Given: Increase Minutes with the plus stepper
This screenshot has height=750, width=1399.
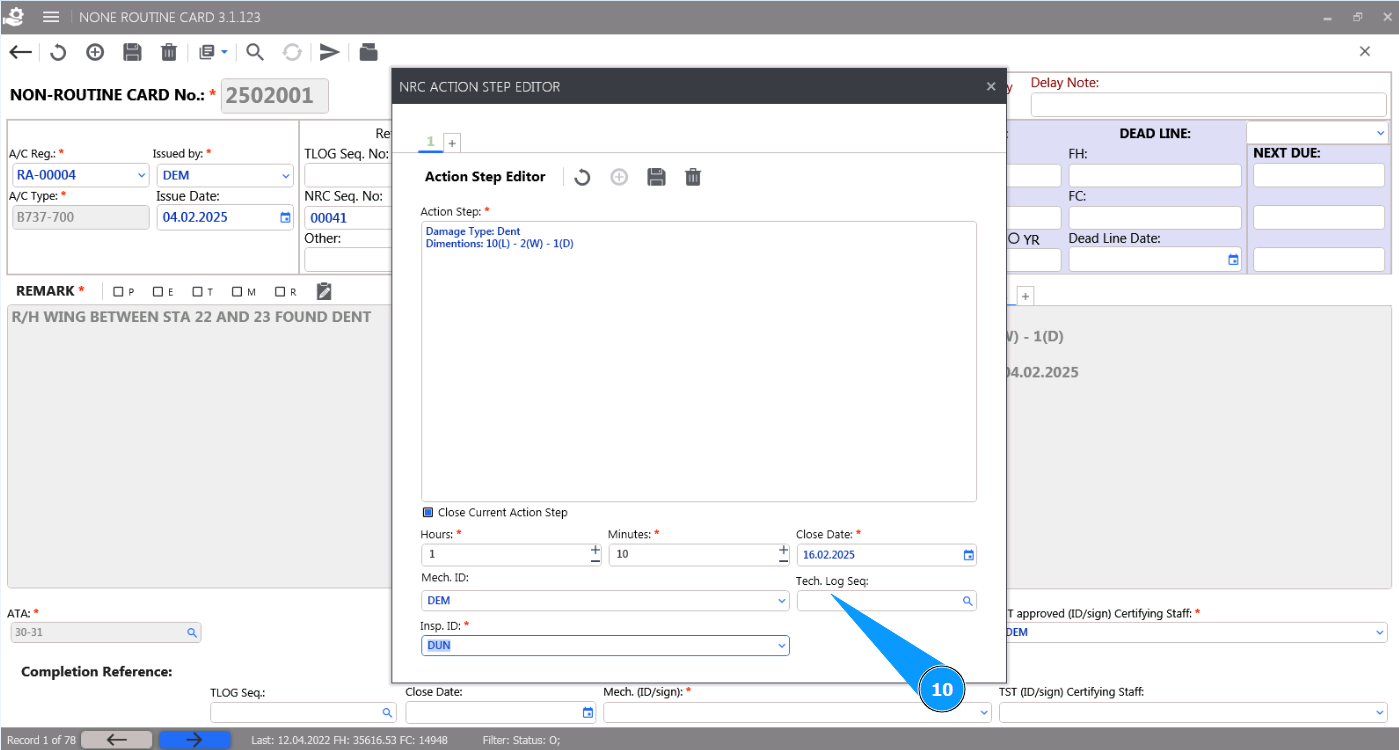Looking at the screenshot, I should [x=783, y=550].
